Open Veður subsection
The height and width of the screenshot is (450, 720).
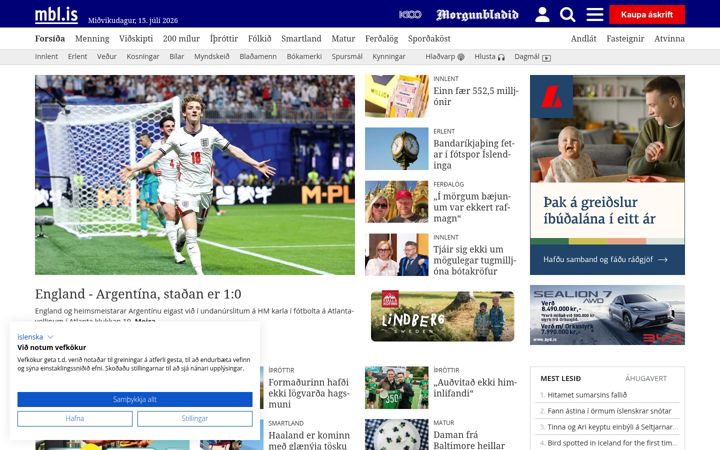107,56
